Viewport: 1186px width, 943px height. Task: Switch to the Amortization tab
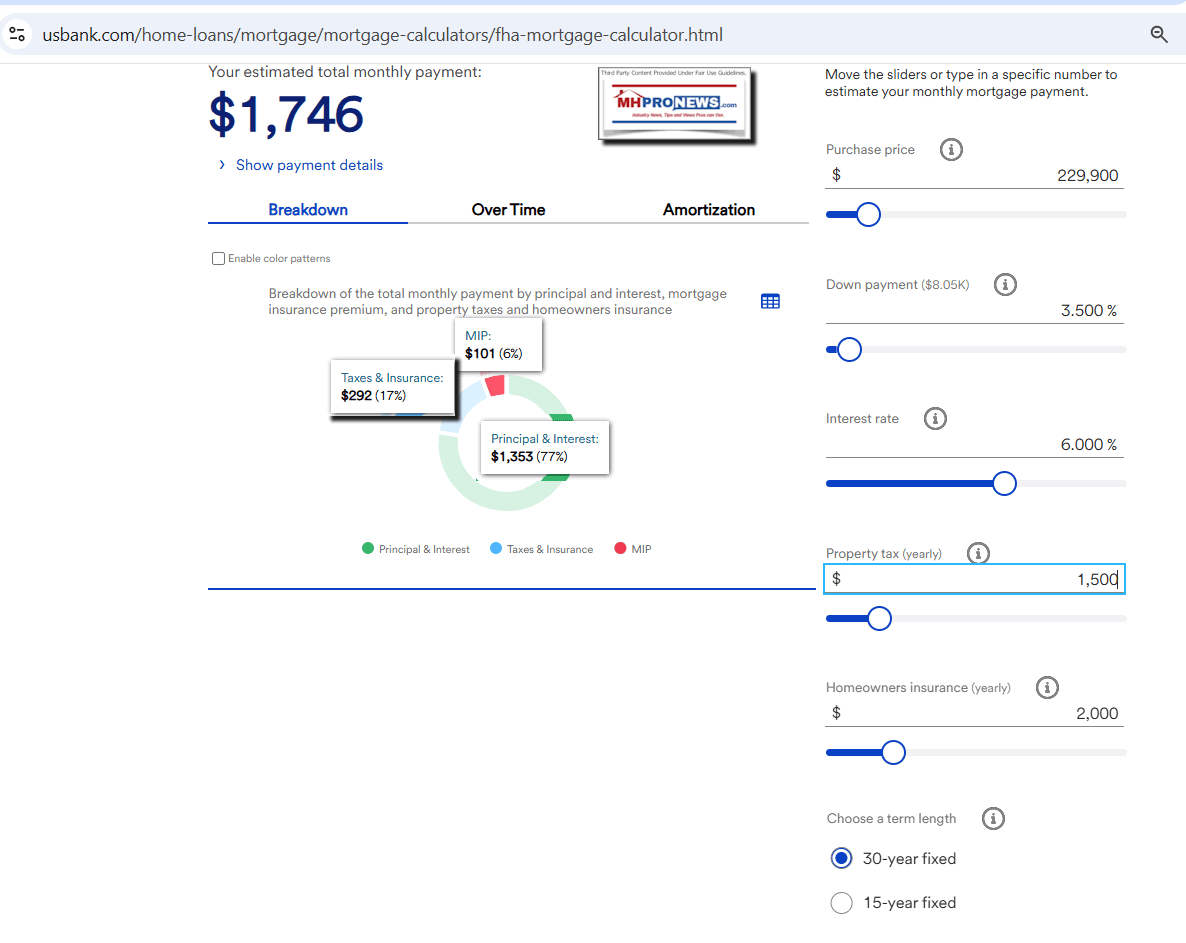[x=708, y=210]
